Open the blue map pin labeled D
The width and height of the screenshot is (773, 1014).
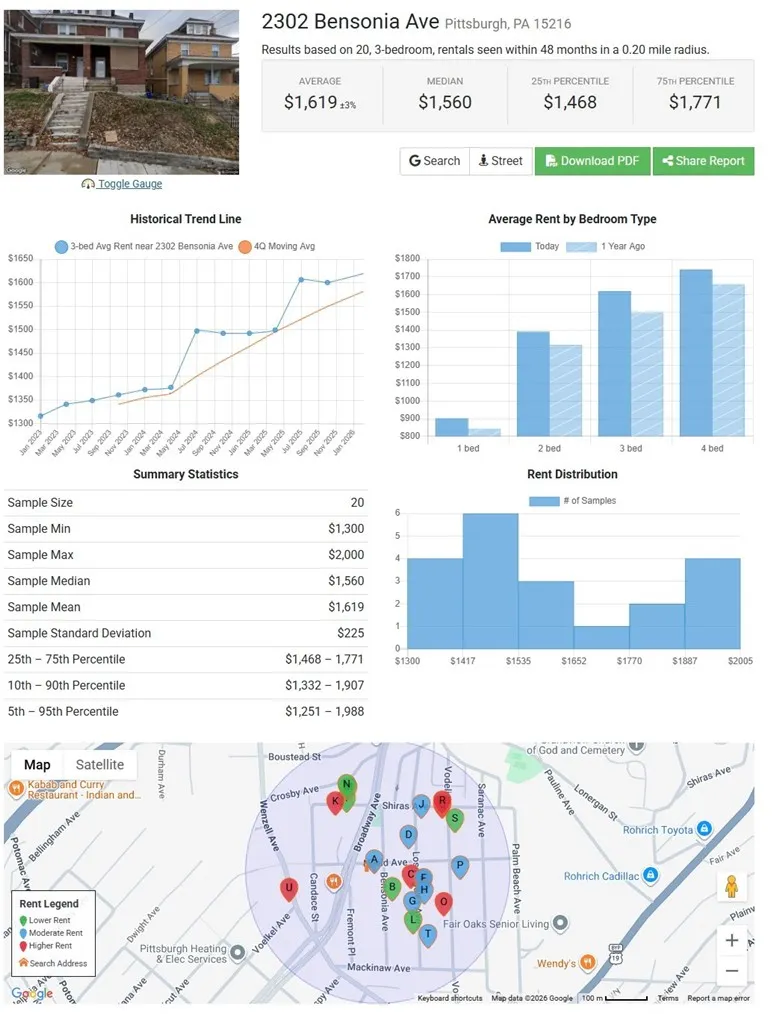408,836
